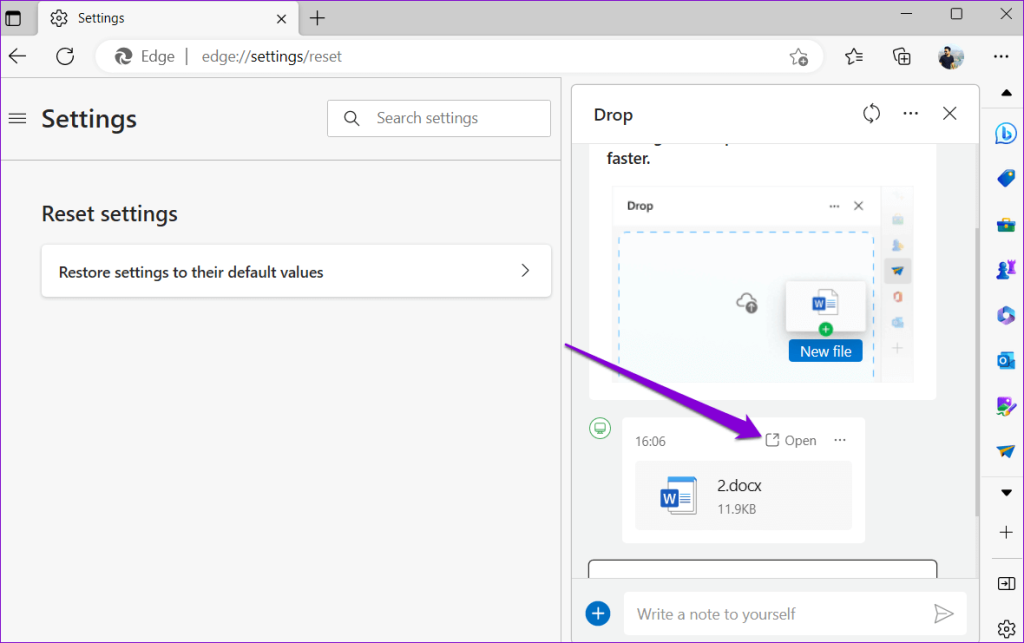Viewport: 1024px width, 643px height.
Task: Send a note with the paper plane icon
Action: coord(944,613)
